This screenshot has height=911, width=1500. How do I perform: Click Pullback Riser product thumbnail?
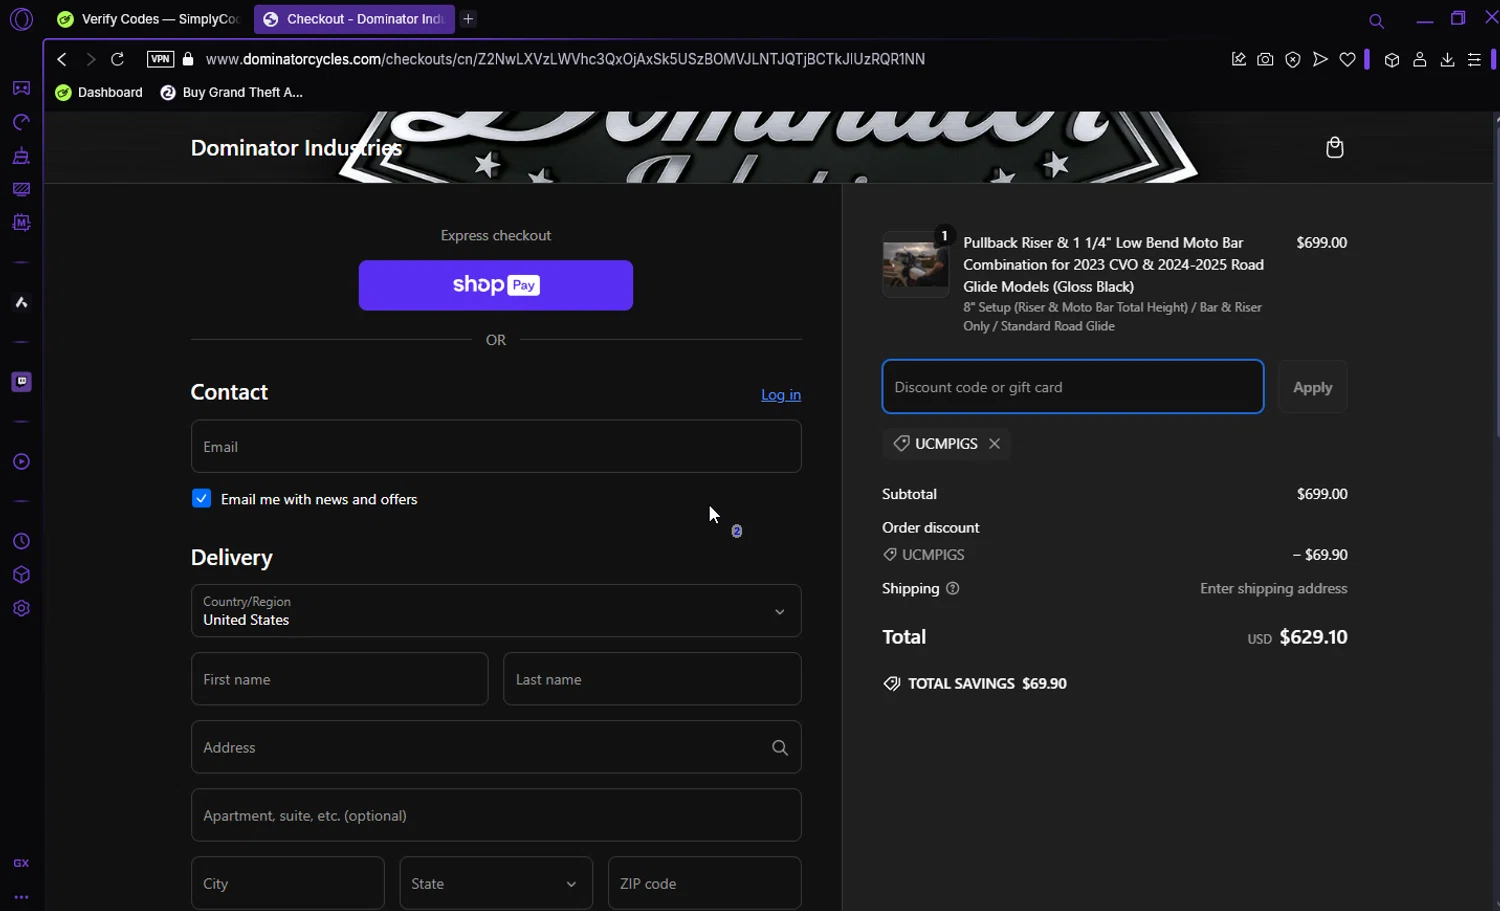915,265
